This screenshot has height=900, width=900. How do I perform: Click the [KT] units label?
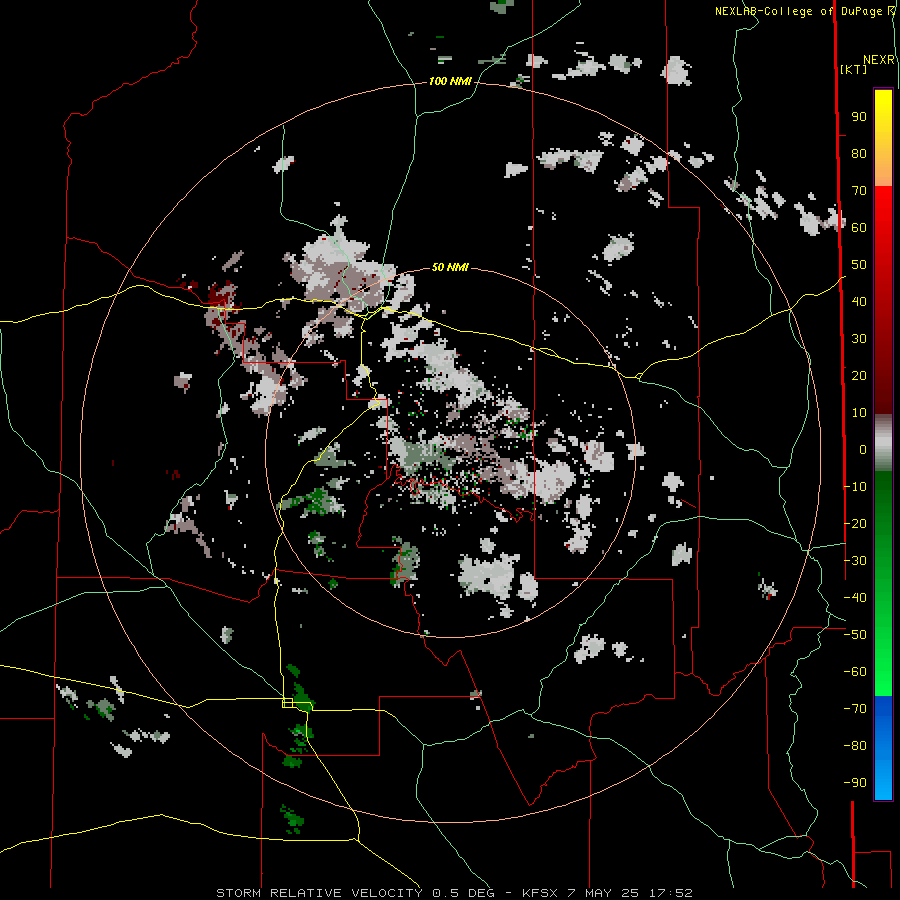coord(853,69)
